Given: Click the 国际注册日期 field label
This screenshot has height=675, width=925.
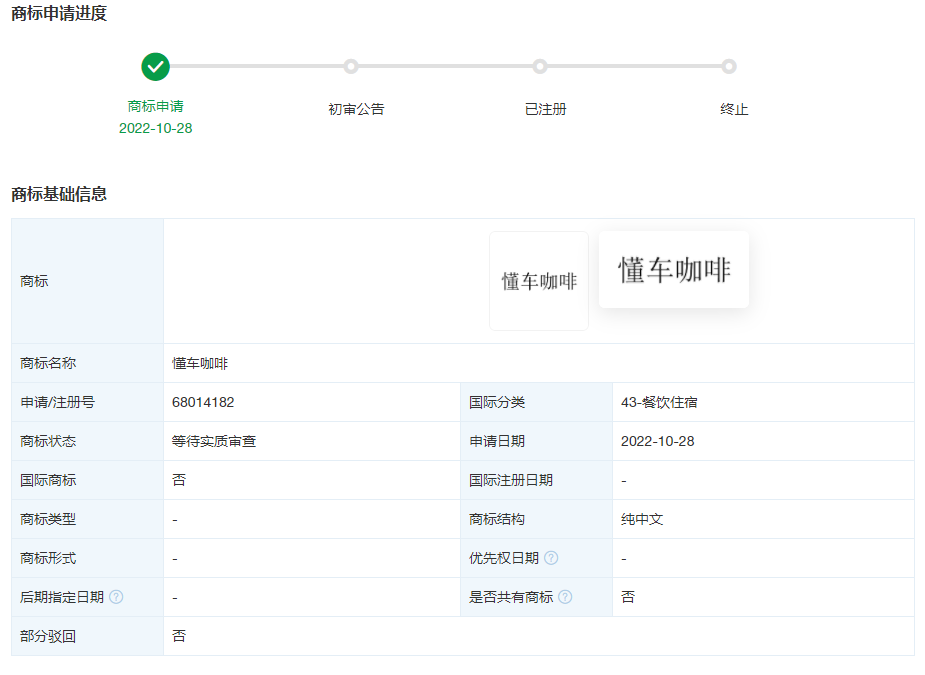Looking at the screenshot, I should [511, 480].
